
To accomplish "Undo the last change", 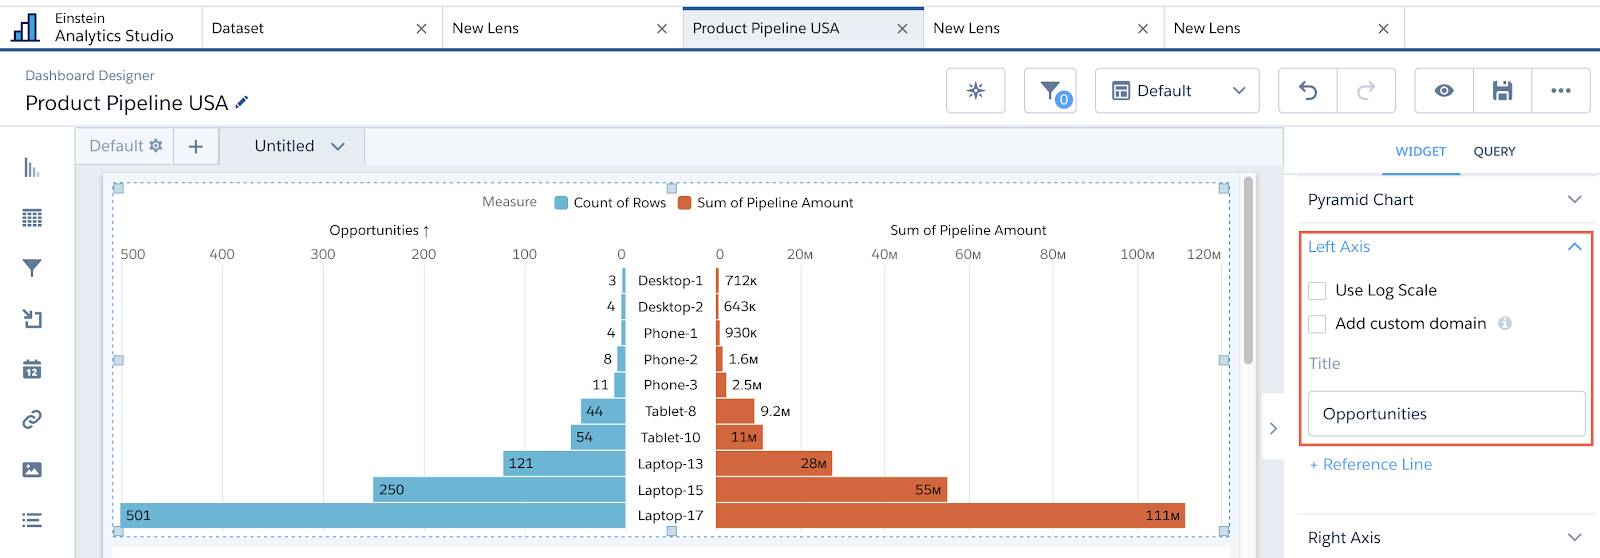I will tap(1308, 91).
